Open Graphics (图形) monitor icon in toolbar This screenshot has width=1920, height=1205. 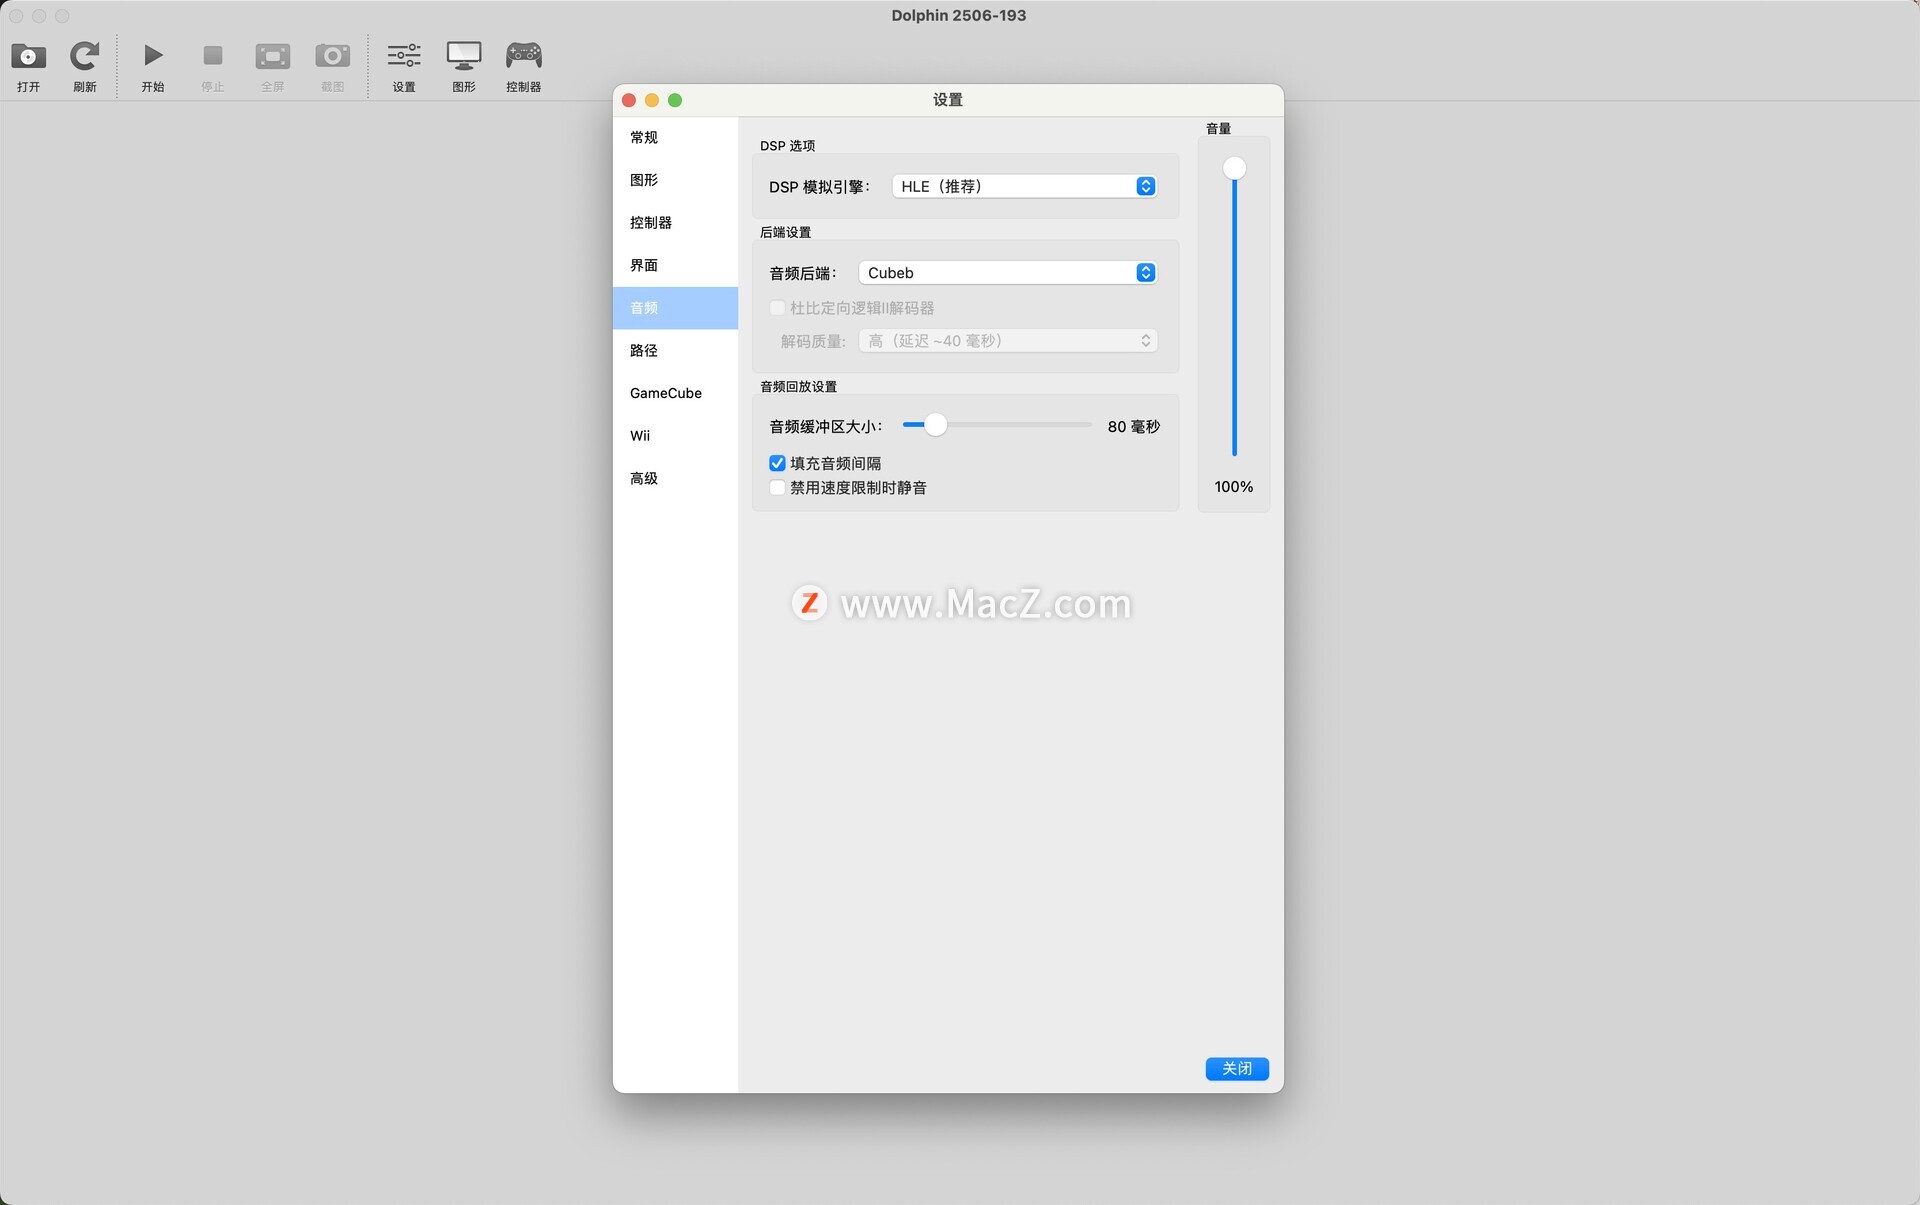tap(464, 56)
